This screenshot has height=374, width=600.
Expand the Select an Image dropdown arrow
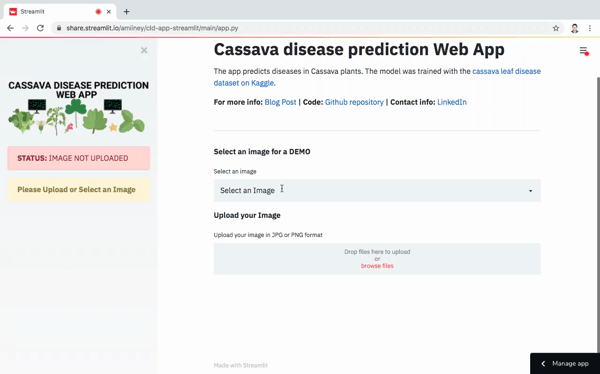pos(530,191)
